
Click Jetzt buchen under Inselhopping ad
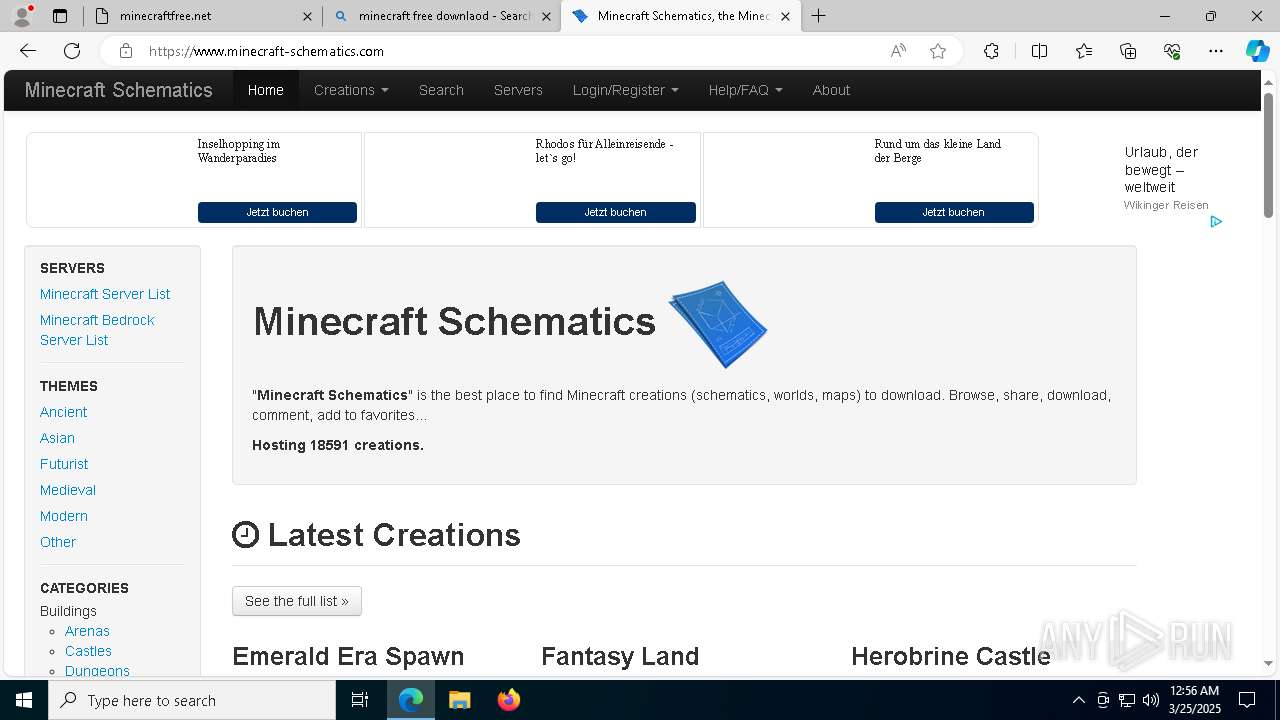277,212
